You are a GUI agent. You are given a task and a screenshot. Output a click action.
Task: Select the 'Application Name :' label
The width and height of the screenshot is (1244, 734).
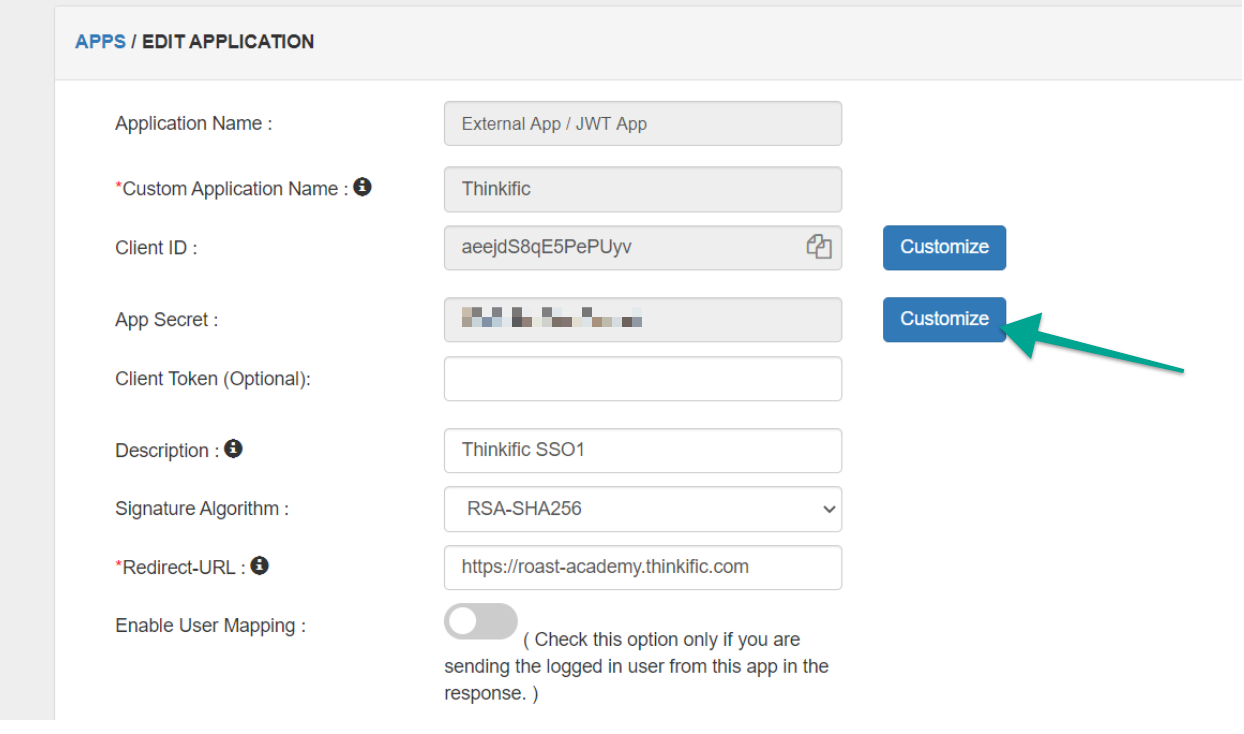click(x=194, y=124)
